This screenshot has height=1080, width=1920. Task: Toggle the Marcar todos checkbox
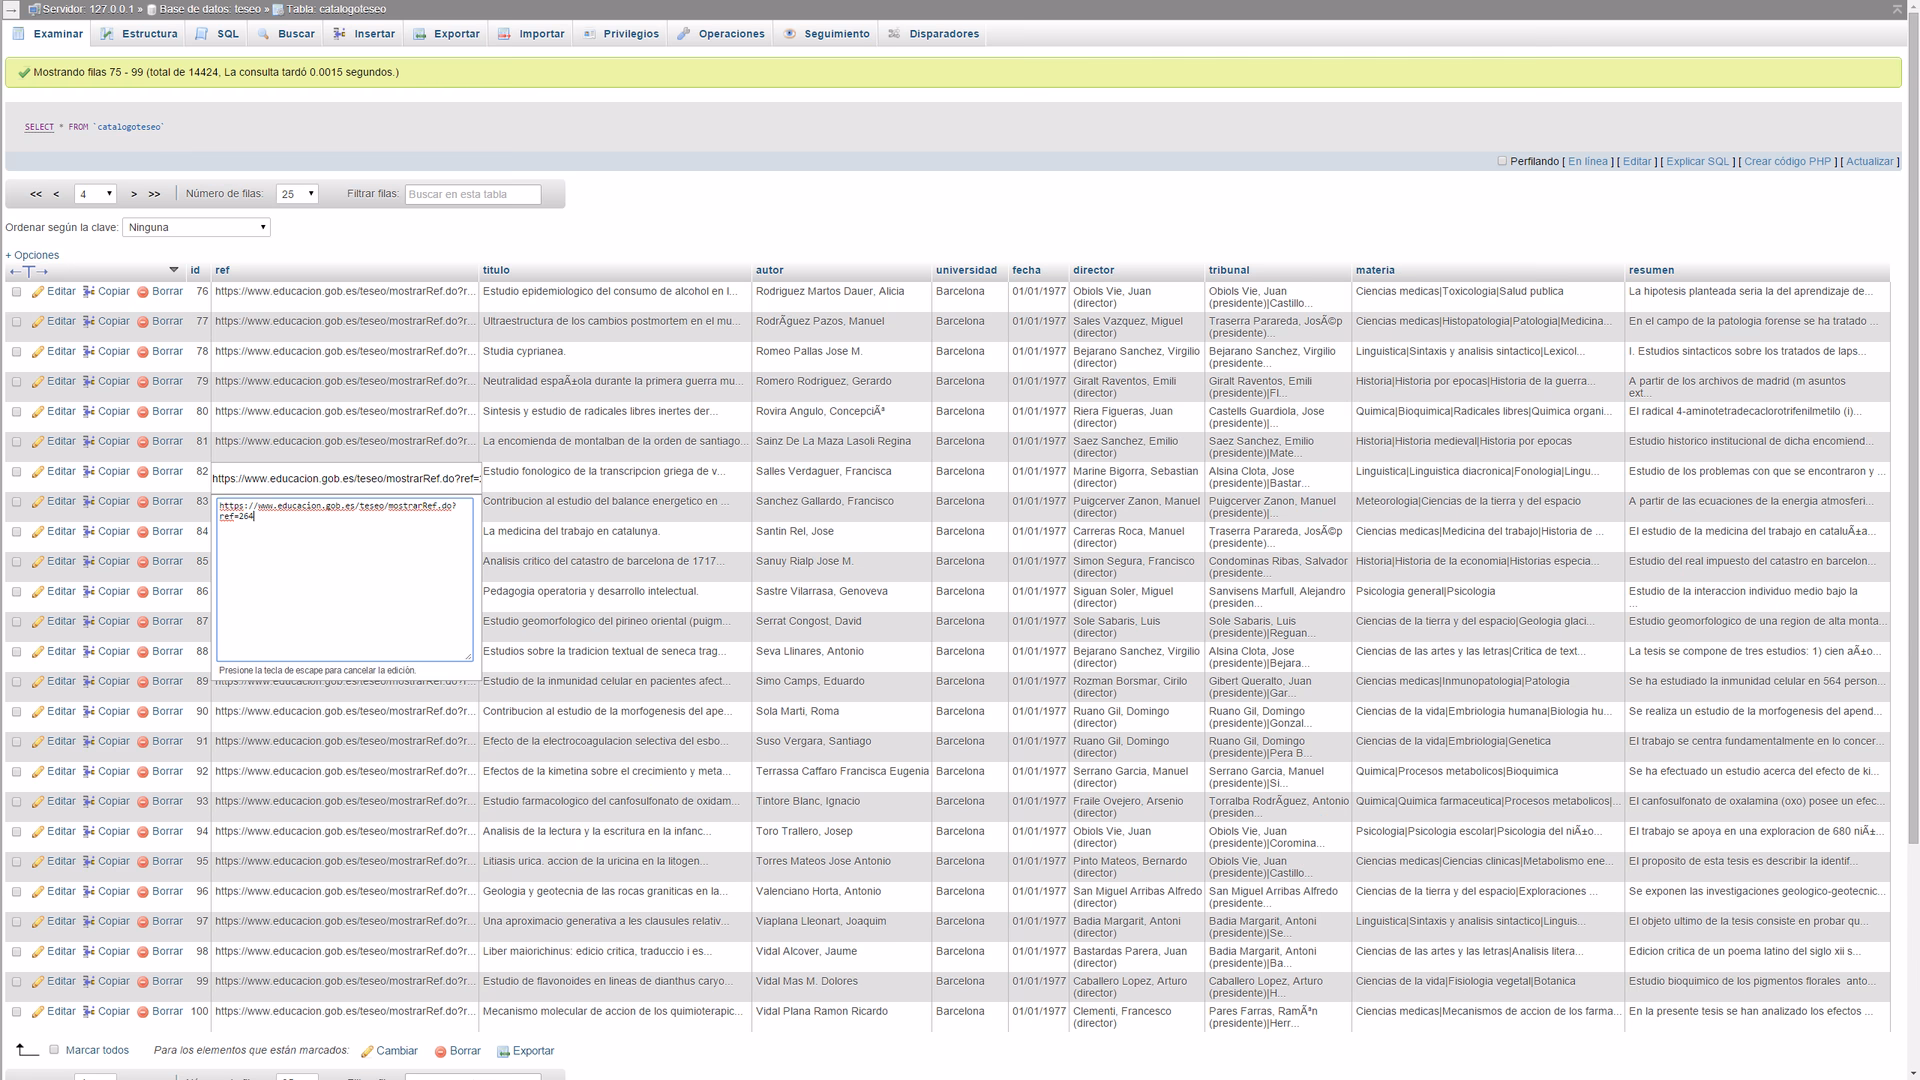pos(54,1050)
